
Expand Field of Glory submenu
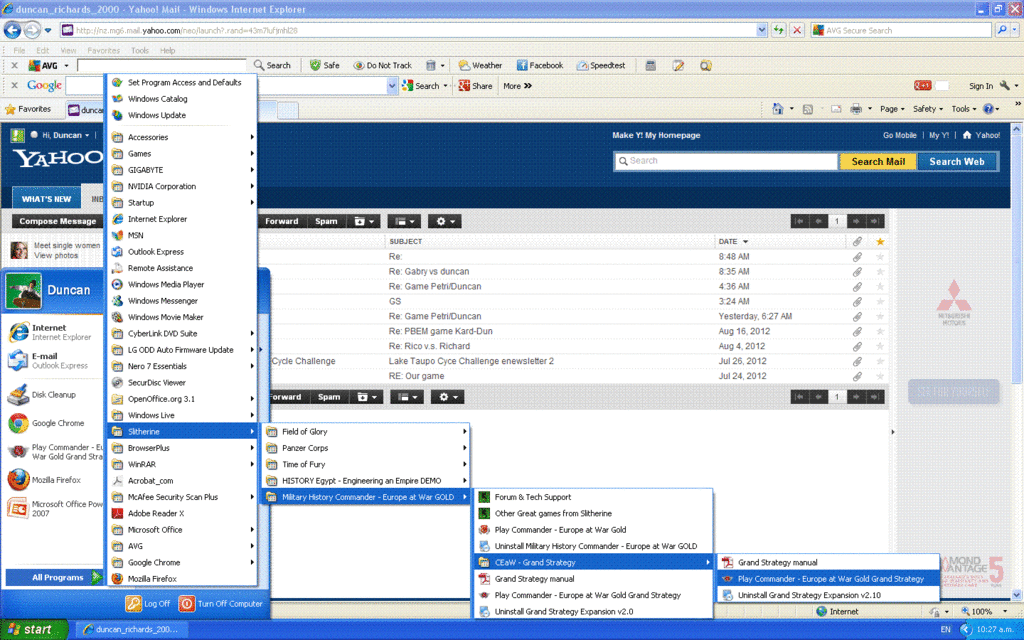(x=366, y=432)
